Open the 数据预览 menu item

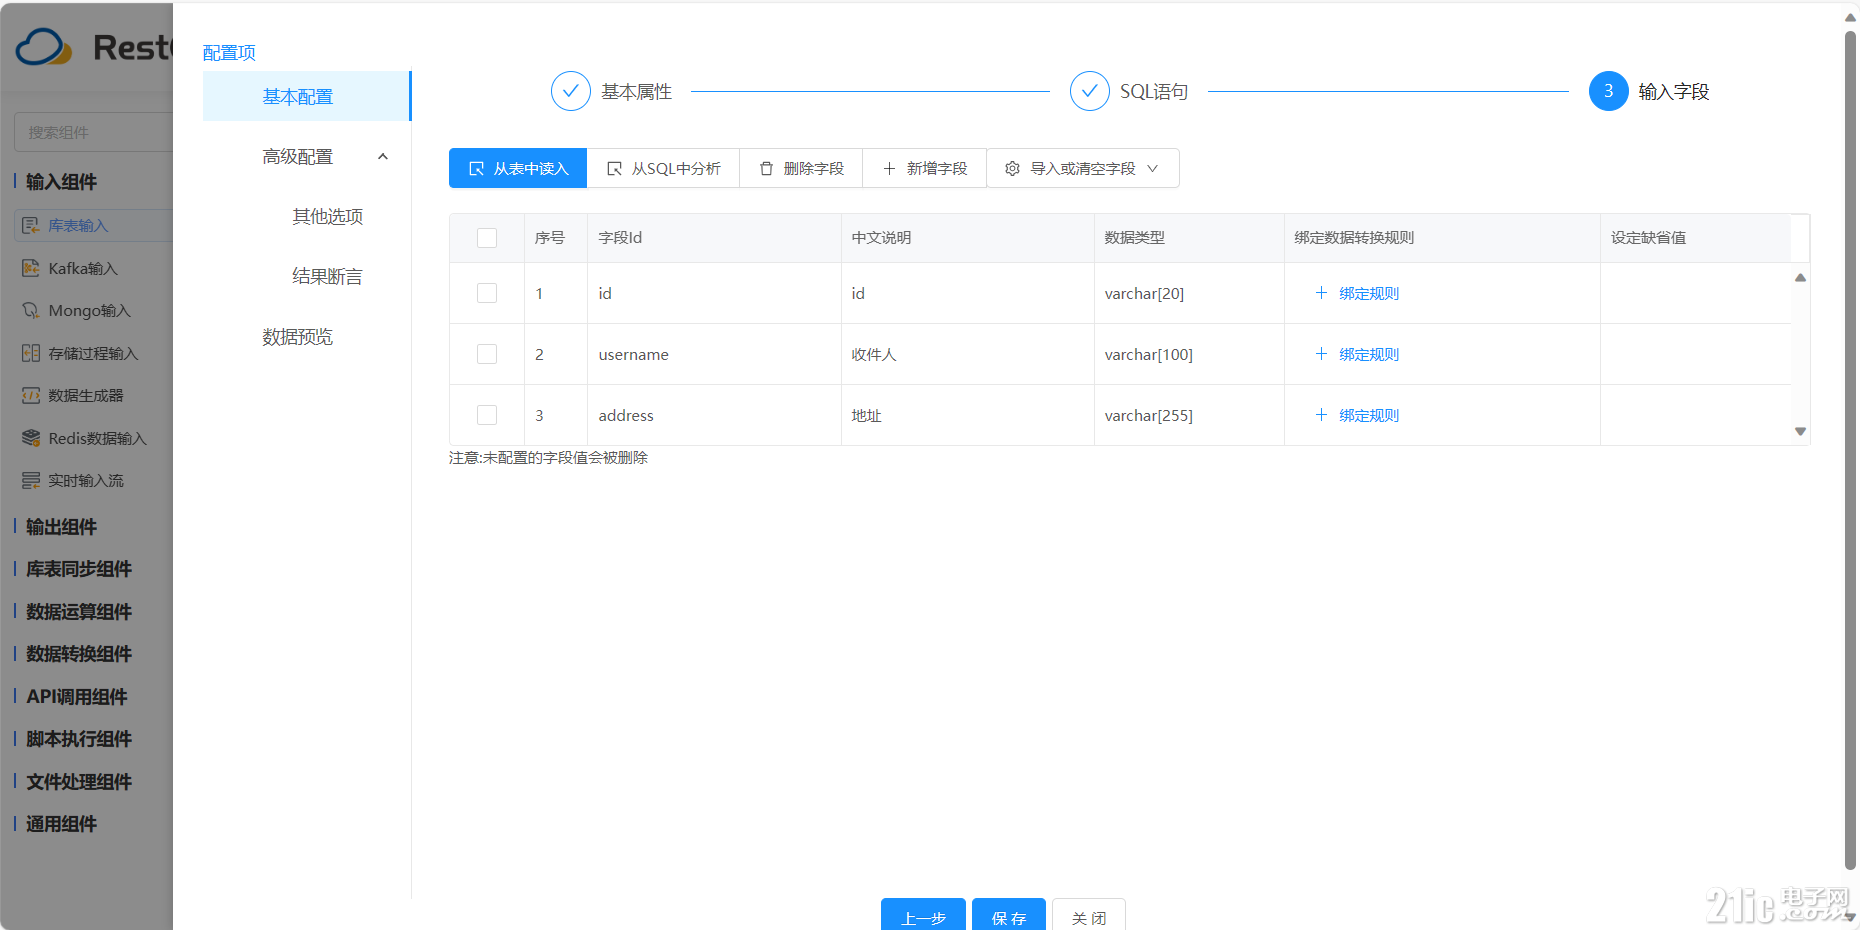297,337
